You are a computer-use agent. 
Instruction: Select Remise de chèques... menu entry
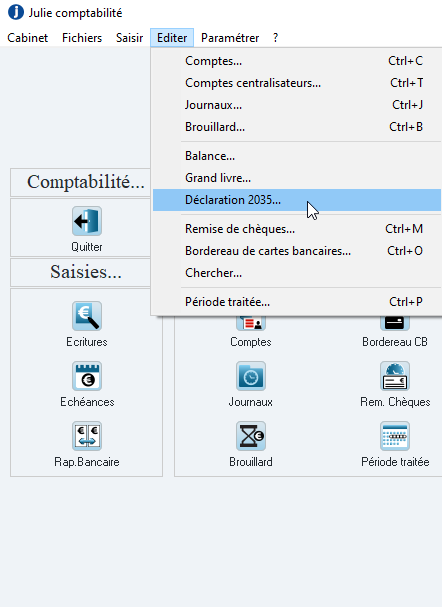coord(297,229)
